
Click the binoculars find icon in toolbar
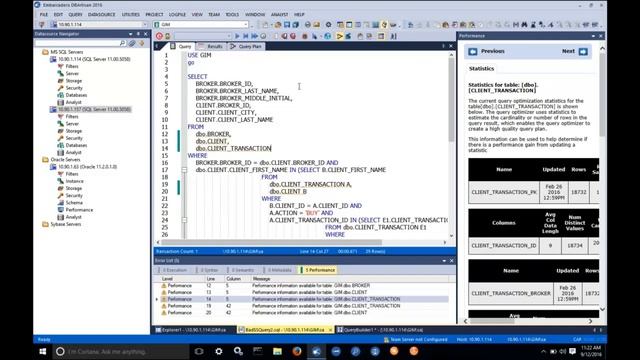coord(524,25)
